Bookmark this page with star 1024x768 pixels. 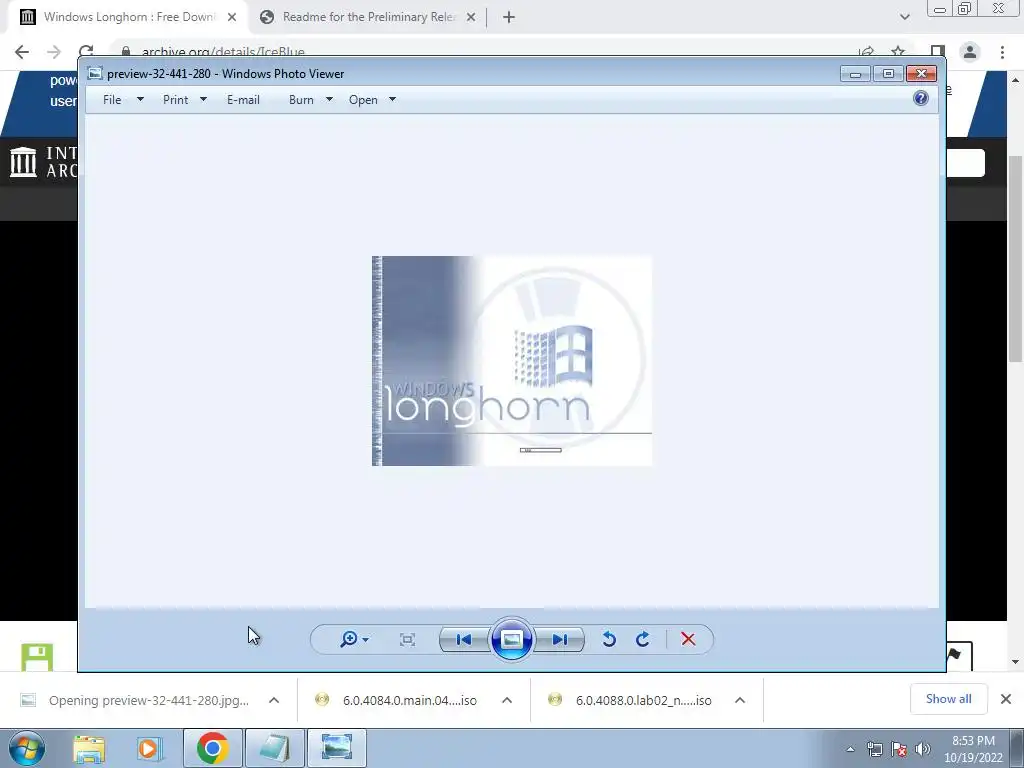click(898, 52)
